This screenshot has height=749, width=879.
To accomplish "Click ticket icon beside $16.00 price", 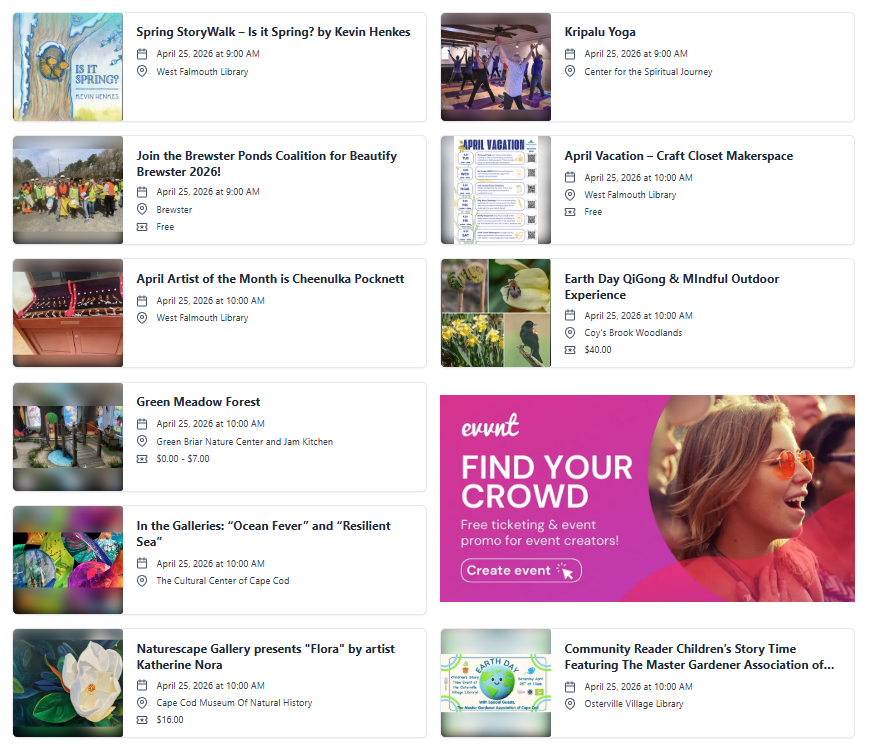I will (142, 720).
